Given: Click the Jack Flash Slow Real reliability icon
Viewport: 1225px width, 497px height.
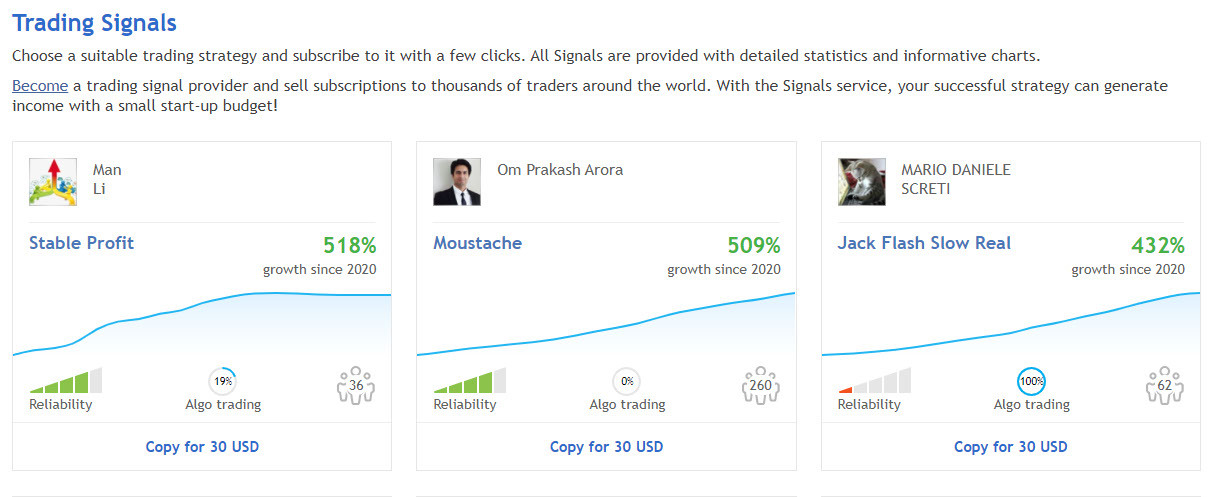Looking at the screenshot, I should 874,380.
